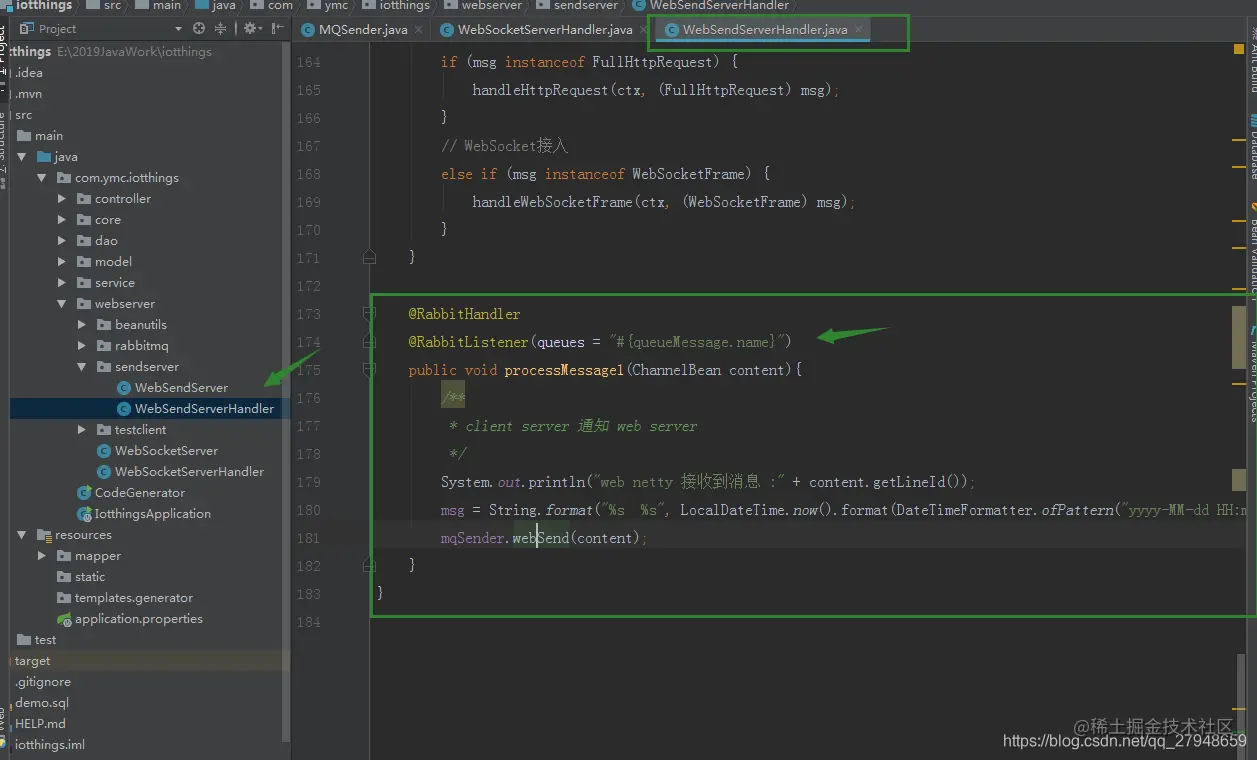Image resolution: width=1257 pixels, height=760 pixels.
Task: Expand the core package
Action: click(62, 220)
